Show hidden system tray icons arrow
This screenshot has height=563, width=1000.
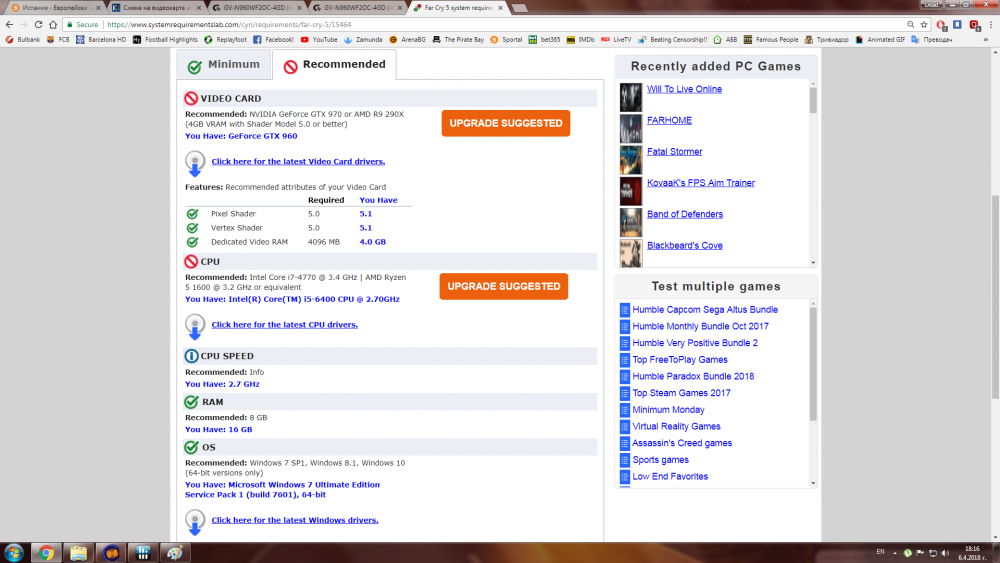click(x=895, y=553)
